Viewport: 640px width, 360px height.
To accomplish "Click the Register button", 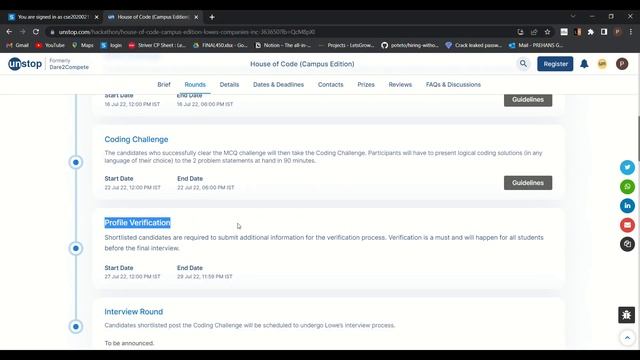I will (555, 64).
